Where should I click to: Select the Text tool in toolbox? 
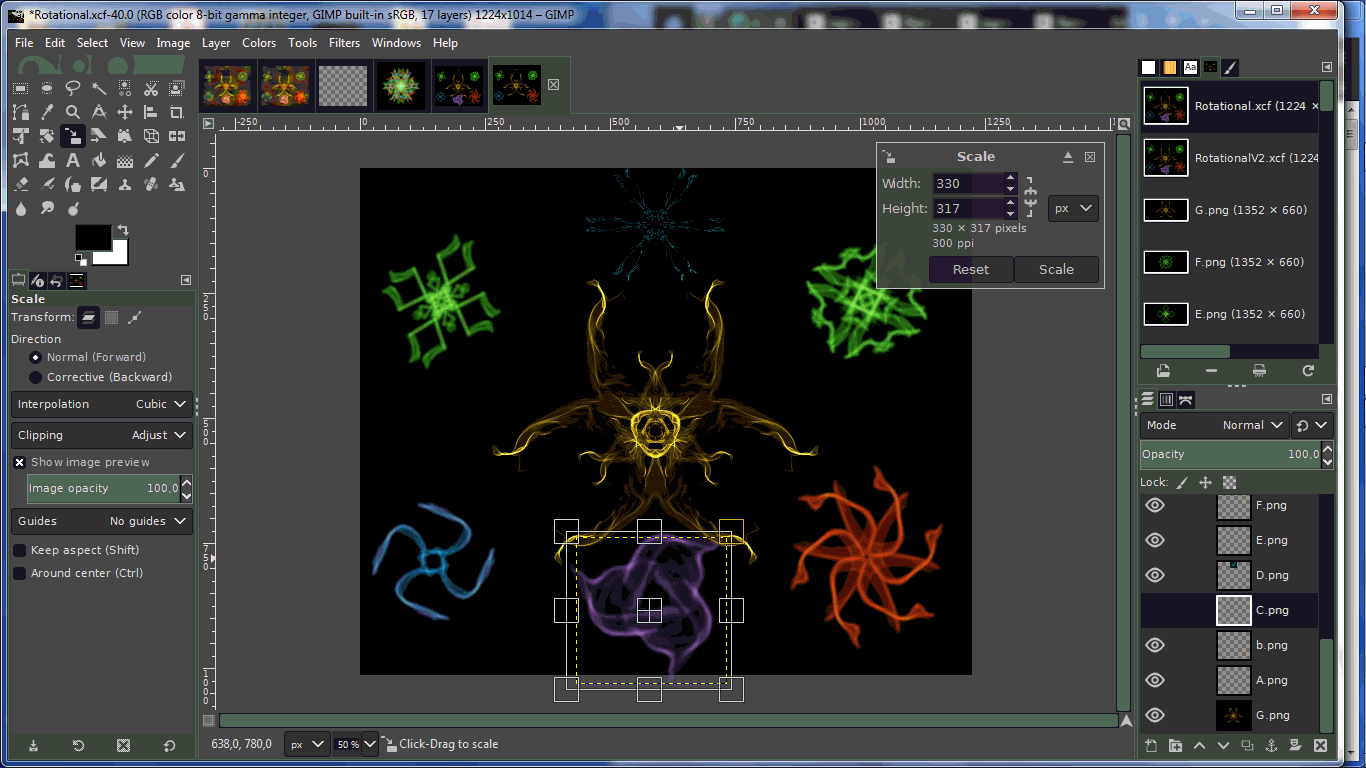tap(73, 160)
